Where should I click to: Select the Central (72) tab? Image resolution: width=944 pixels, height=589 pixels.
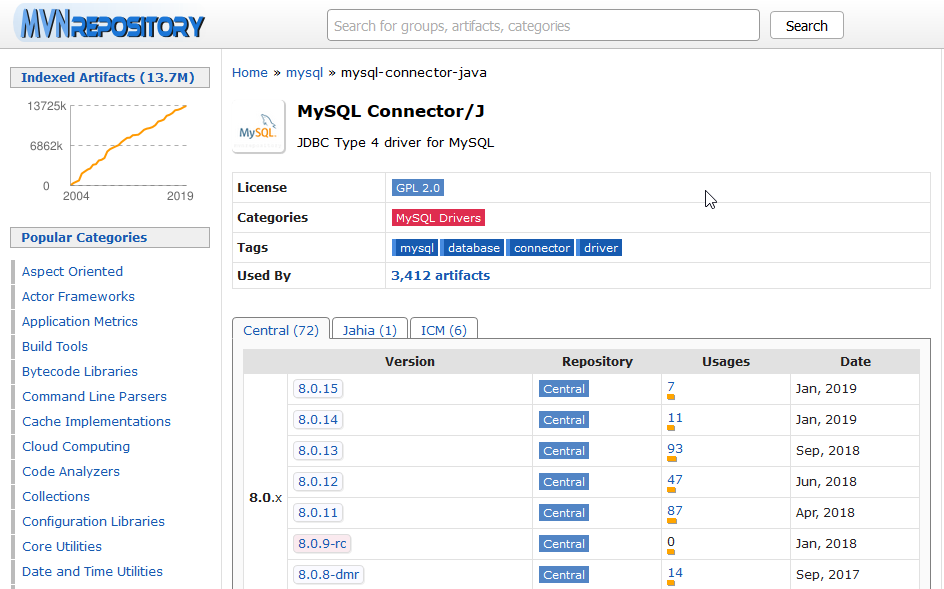click(280, 330)
